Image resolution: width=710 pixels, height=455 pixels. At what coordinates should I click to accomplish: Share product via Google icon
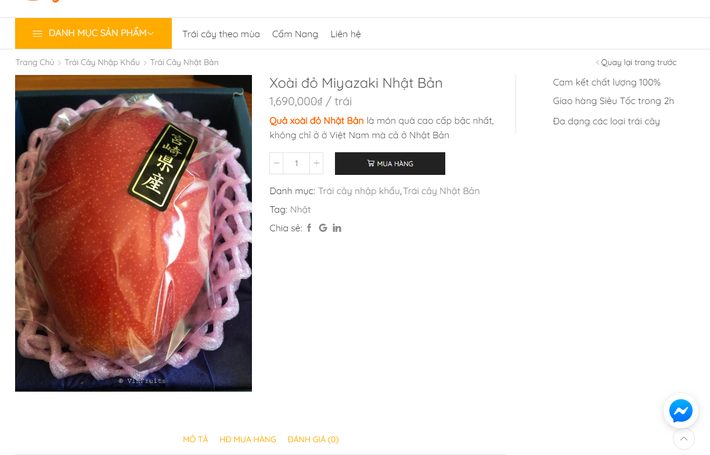click(323, 228)
